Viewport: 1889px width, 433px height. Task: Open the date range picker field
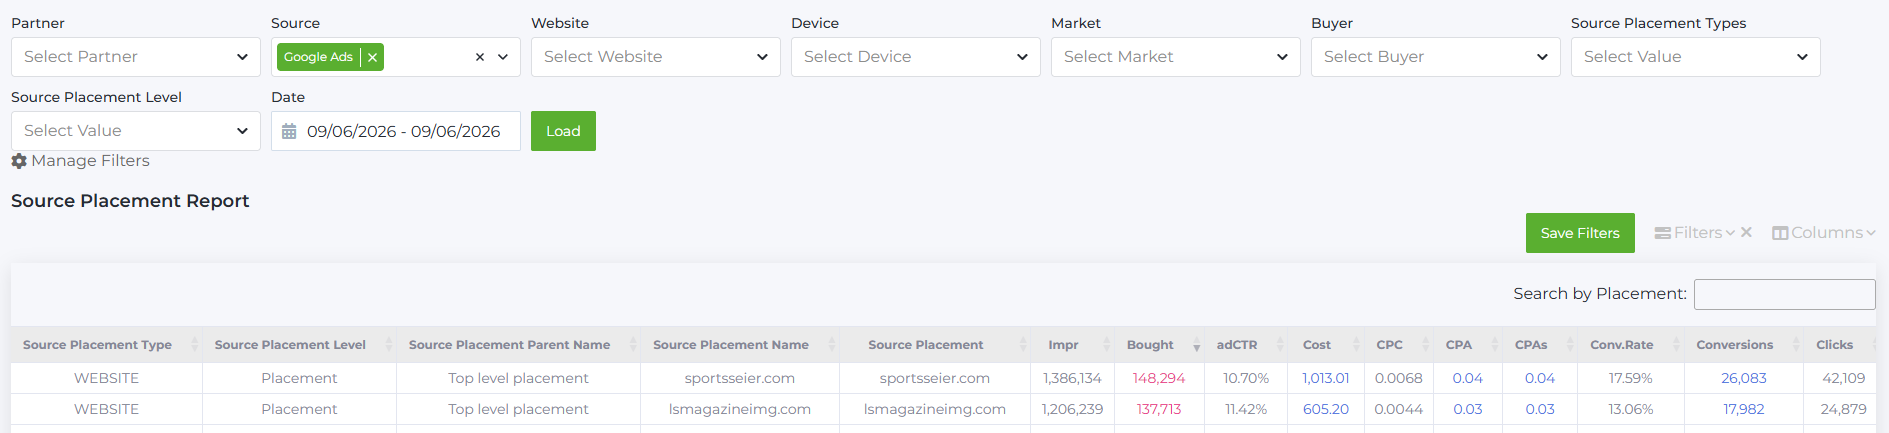coord(396,131)
